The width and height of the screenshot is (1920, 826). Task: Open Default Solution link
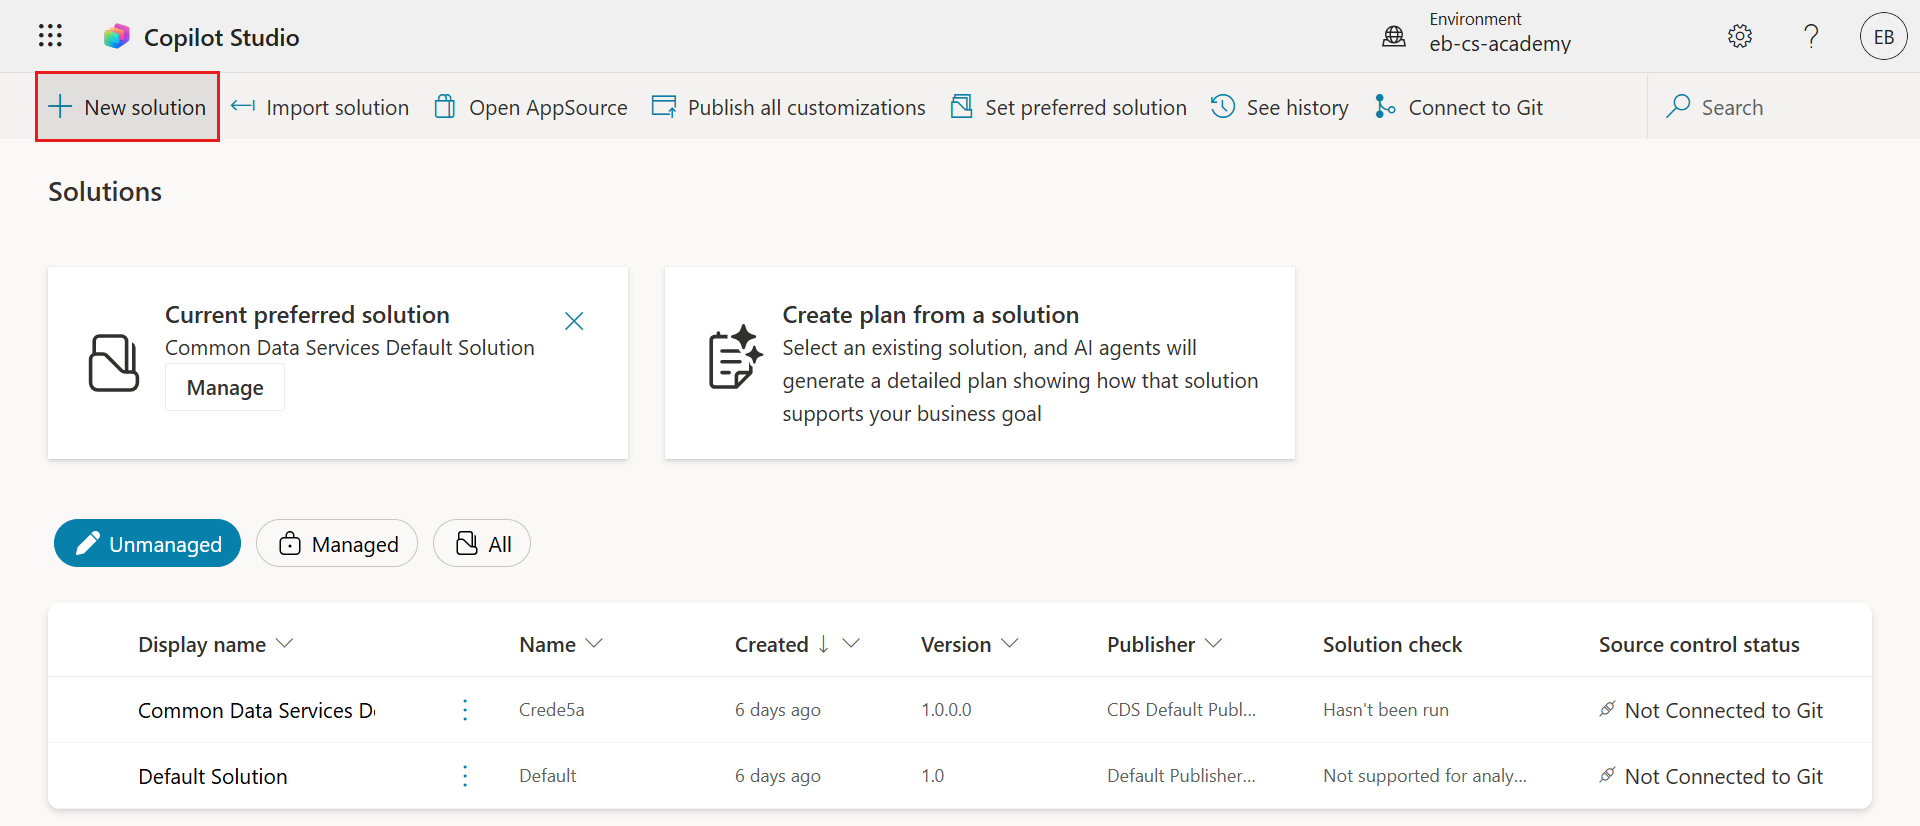click(x=213, y=776)
